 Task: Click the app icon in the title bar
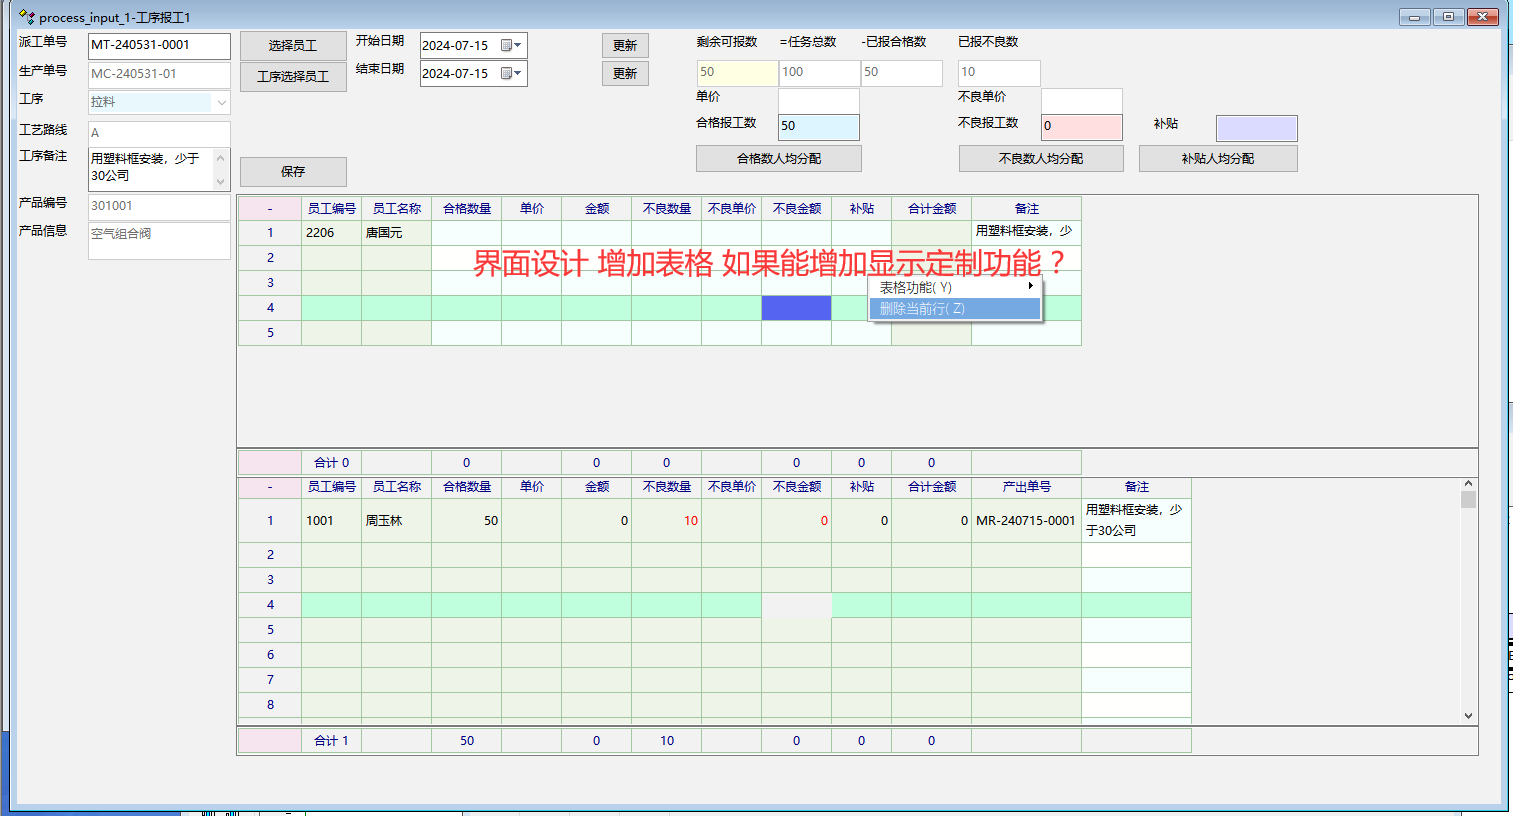pos(27,17)
